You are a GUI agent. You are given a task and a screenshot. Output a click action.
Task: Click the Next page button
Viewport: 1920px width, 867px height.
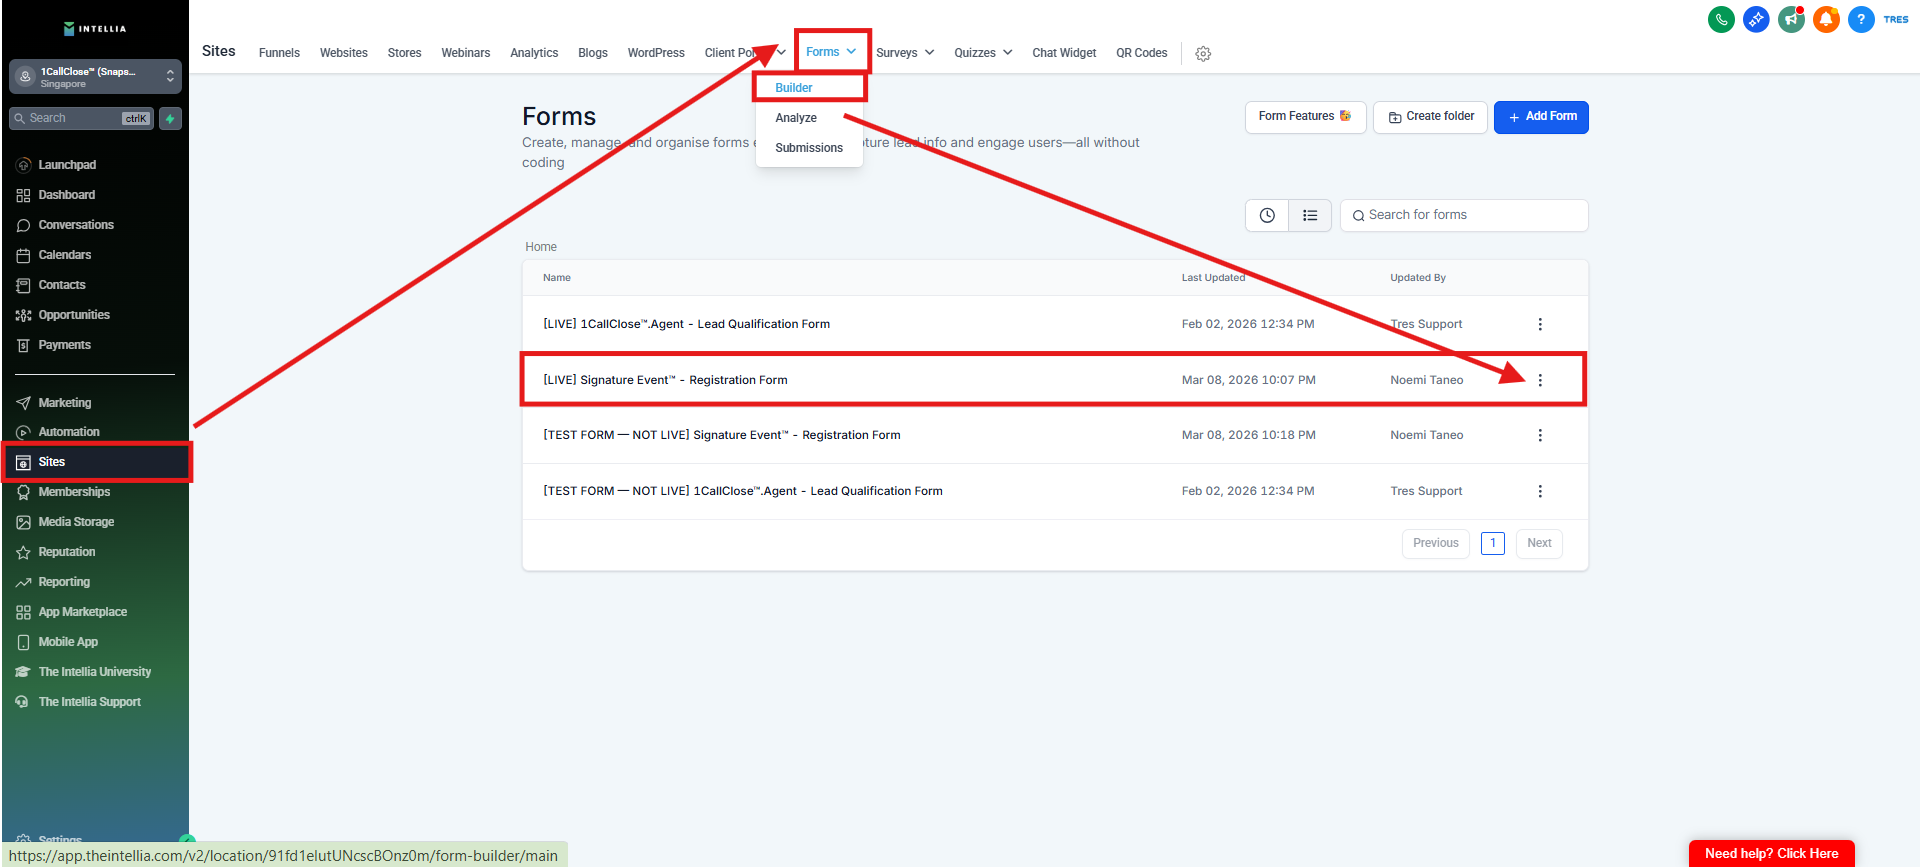pyautogui.click(x=1539, y=543)
